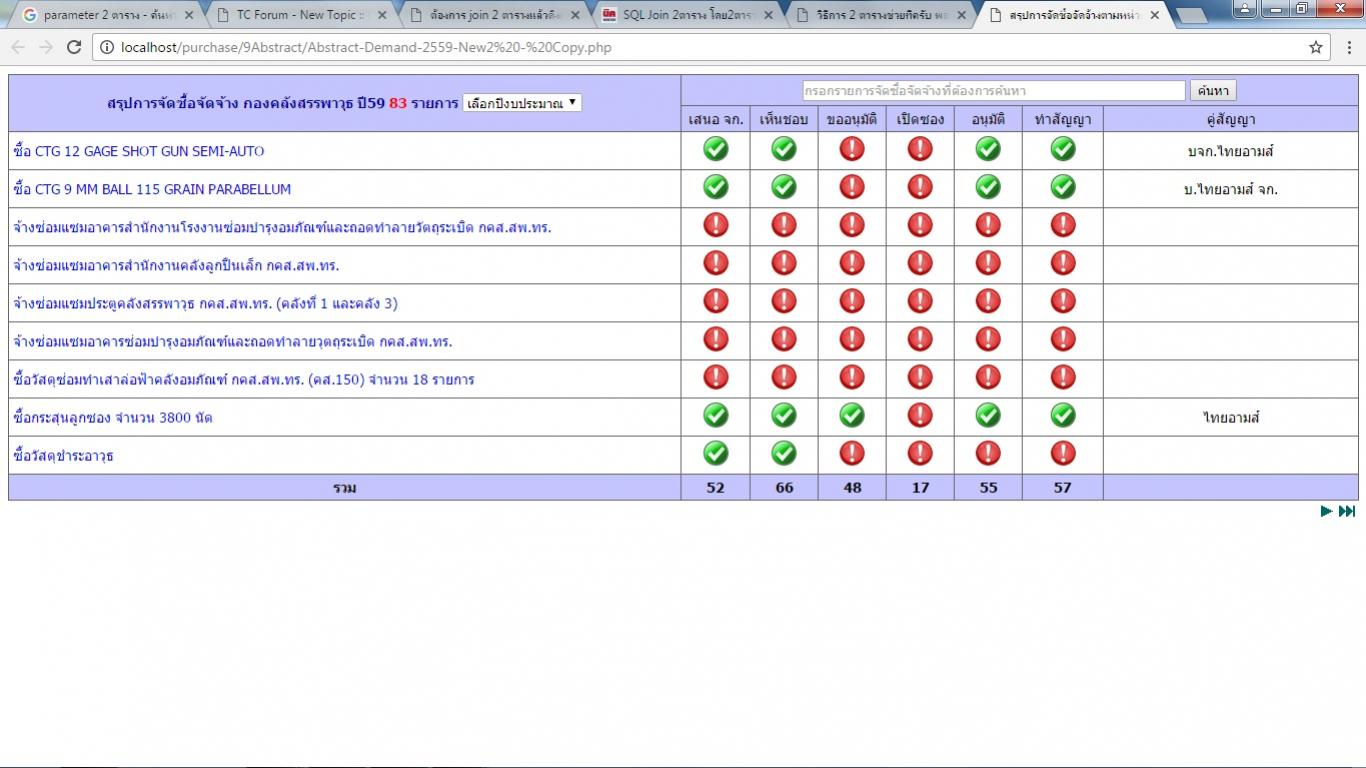Click green check under เสนอ จก. for วัสดุชำระอาวุธ row
This screenshot has height=768, width=1366.
[715, 453]
